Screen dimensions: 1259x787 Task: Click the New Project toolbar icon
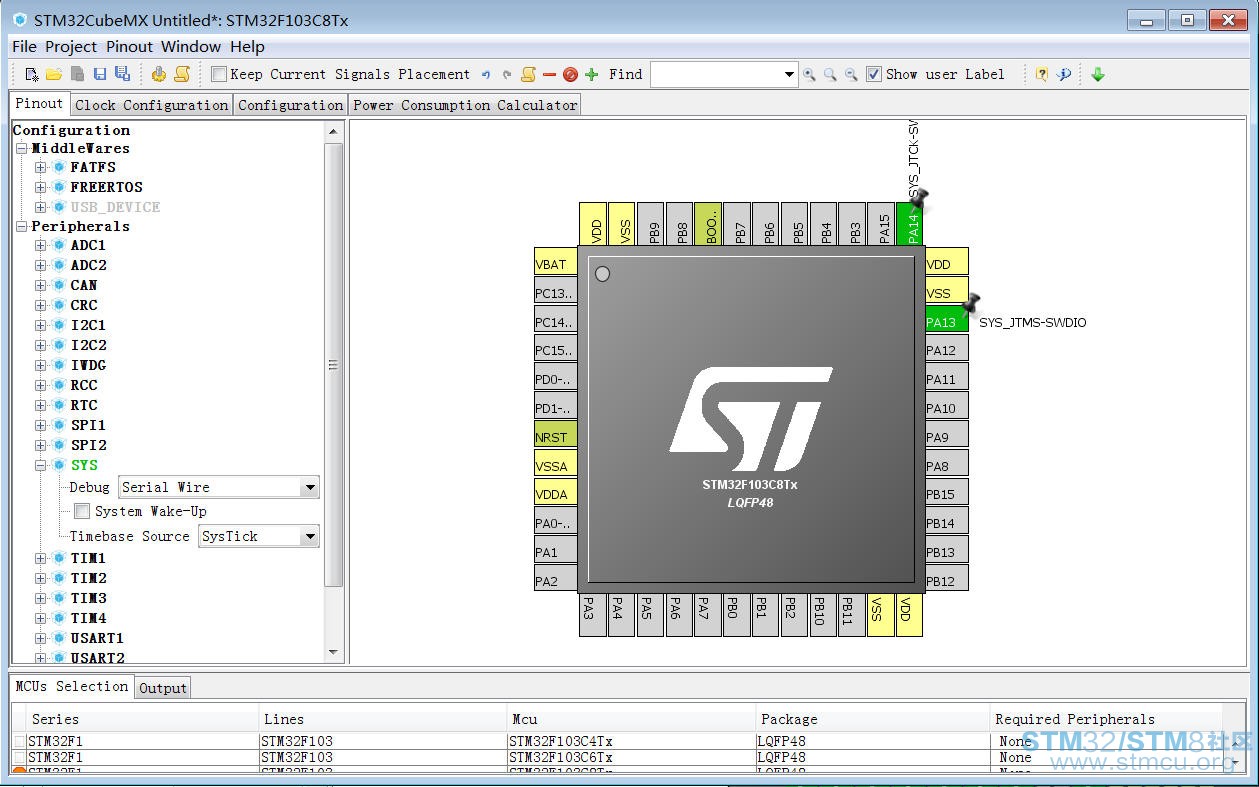pyautogui.click(x=32, y=74)
